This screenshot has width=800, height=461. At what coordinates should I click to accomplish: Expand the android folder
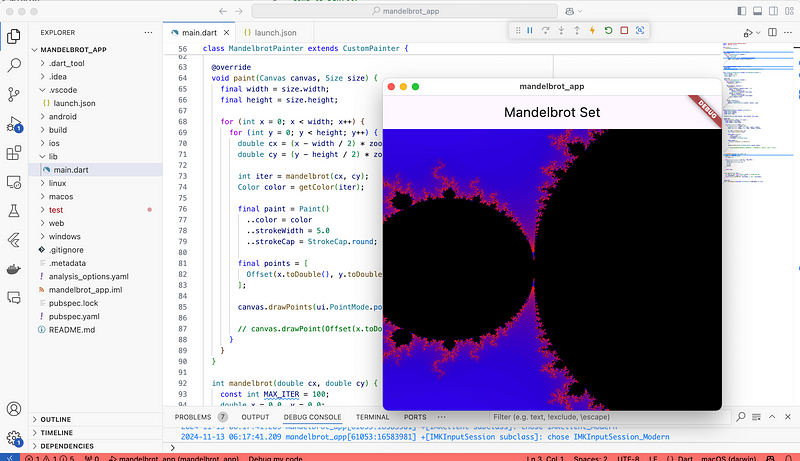[65, 116]
